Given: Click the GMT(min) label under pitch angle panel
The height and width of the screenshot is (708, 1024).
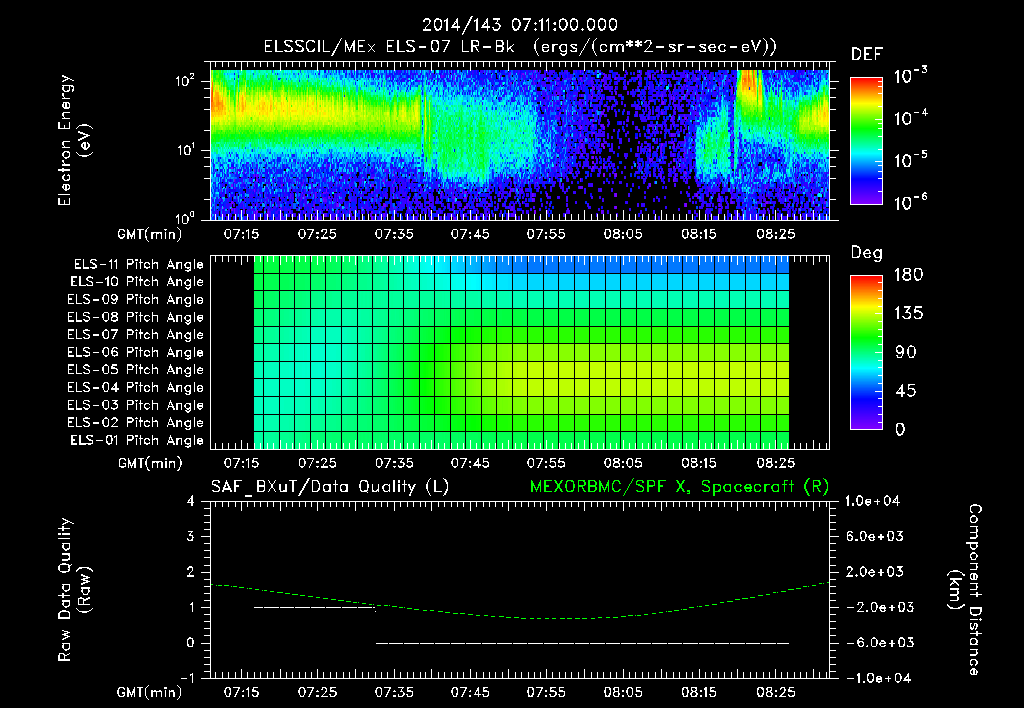Looking at the screenshot, I should tap(150, 464).
